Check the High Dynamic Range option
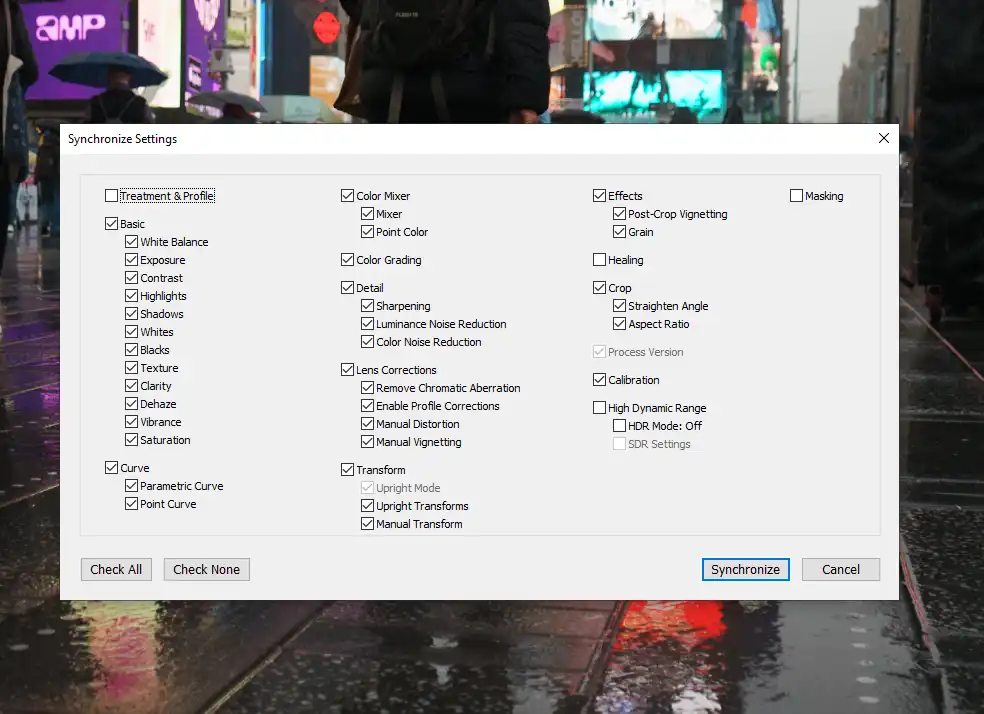This screenshot has width=984, height=714. [600, 408]
